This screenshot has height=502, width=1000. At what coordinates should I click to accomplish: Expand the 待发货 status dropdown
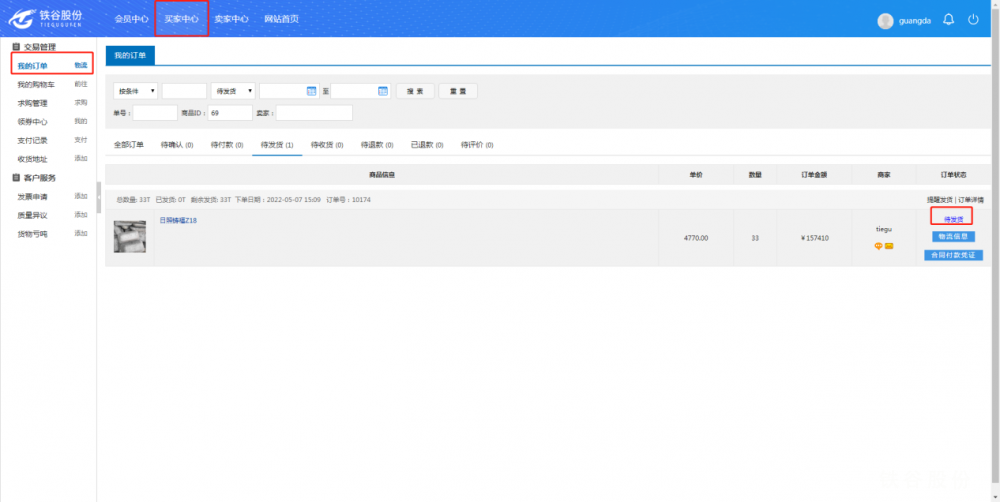[x=233, y=91]
